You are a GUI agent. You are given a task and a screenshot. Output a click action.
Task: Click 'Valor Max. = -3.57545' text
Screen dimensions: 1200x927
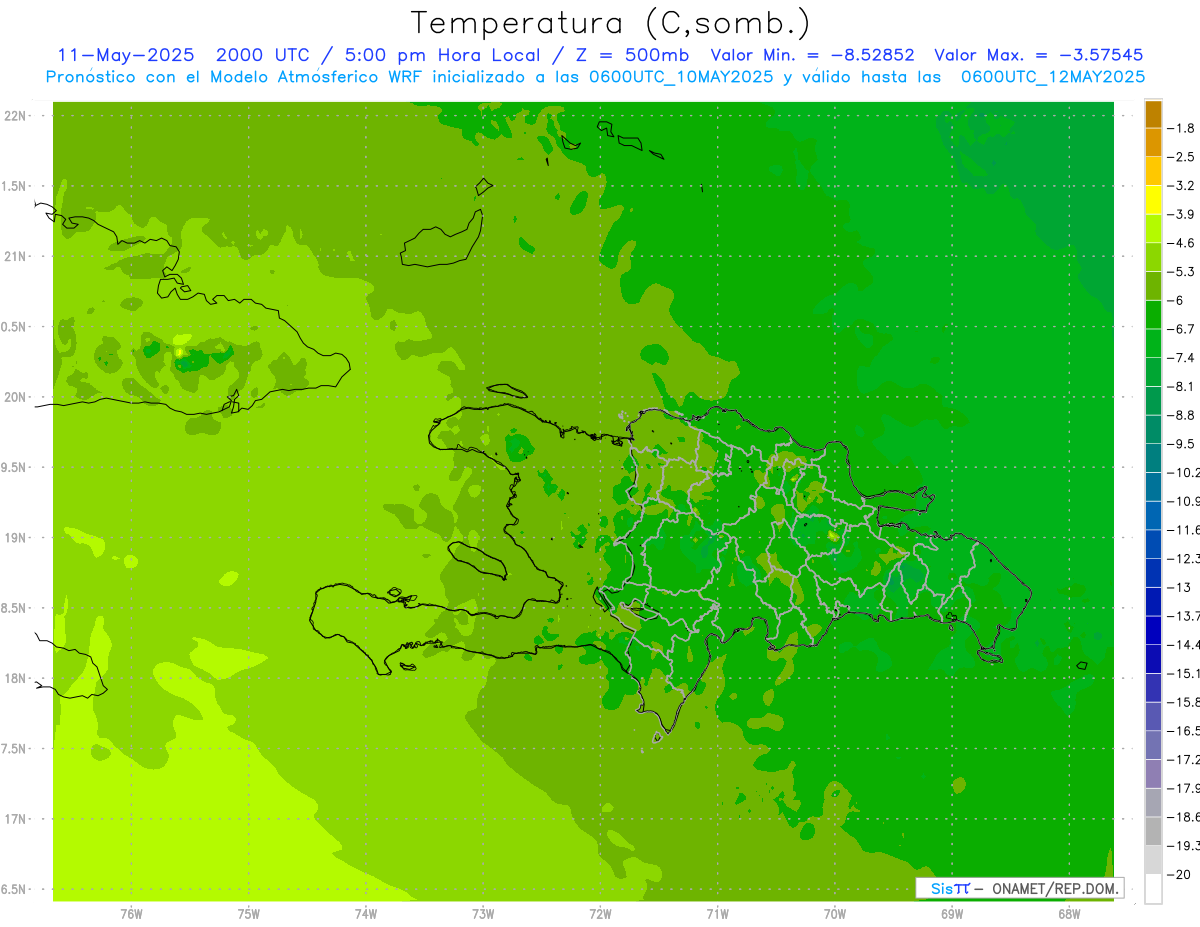(x=1038, y=55)
